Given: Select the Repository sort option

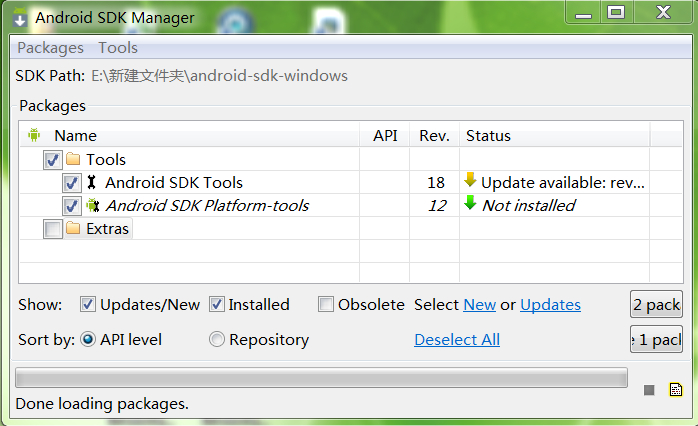Looking at the screenshot, I should tap(217, 340).
